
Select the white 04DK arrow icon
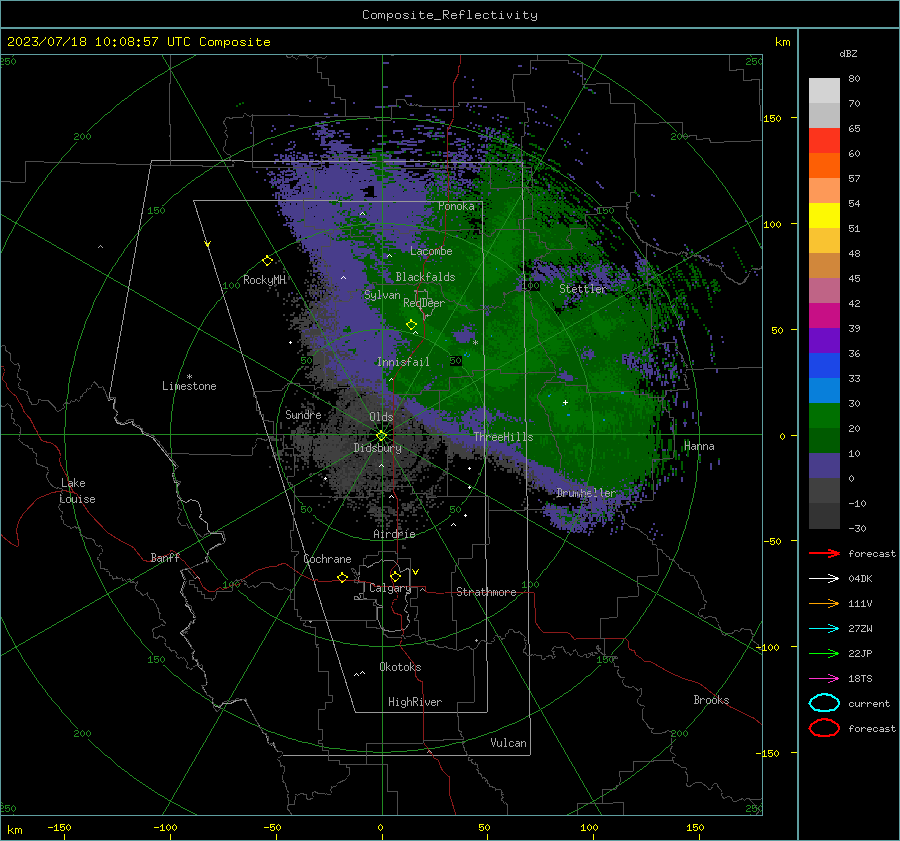pos(824,578)
